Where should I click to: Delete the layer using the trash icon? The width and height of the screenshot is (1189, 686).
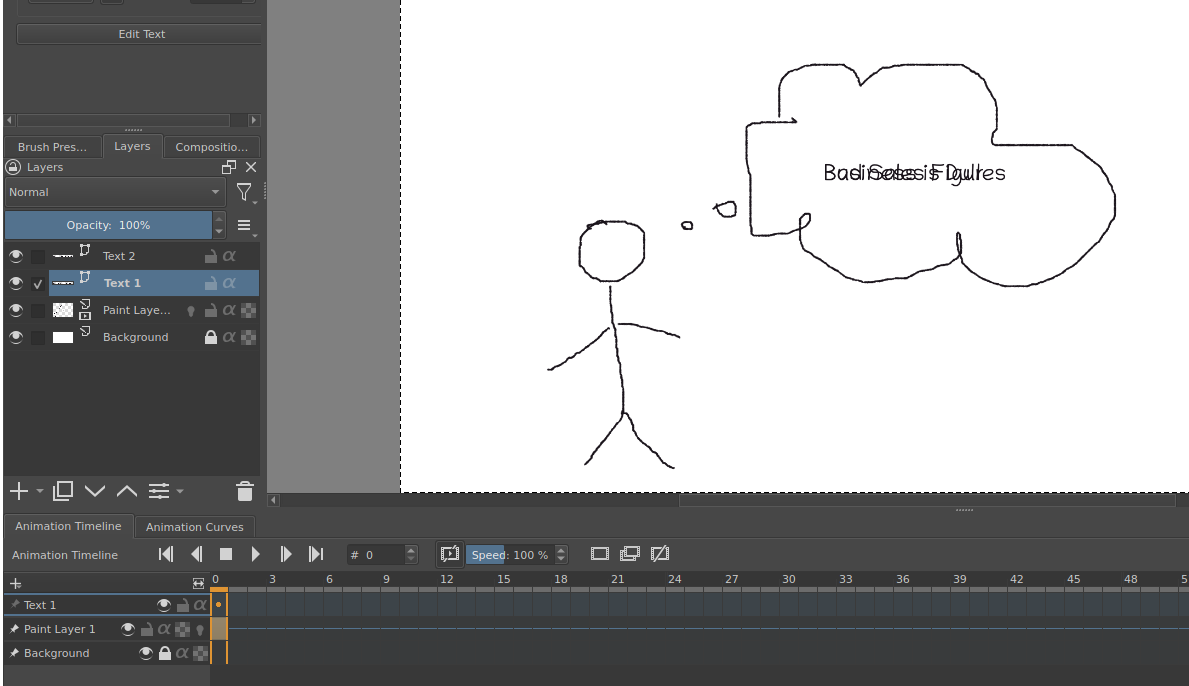[x=245, y=491]
